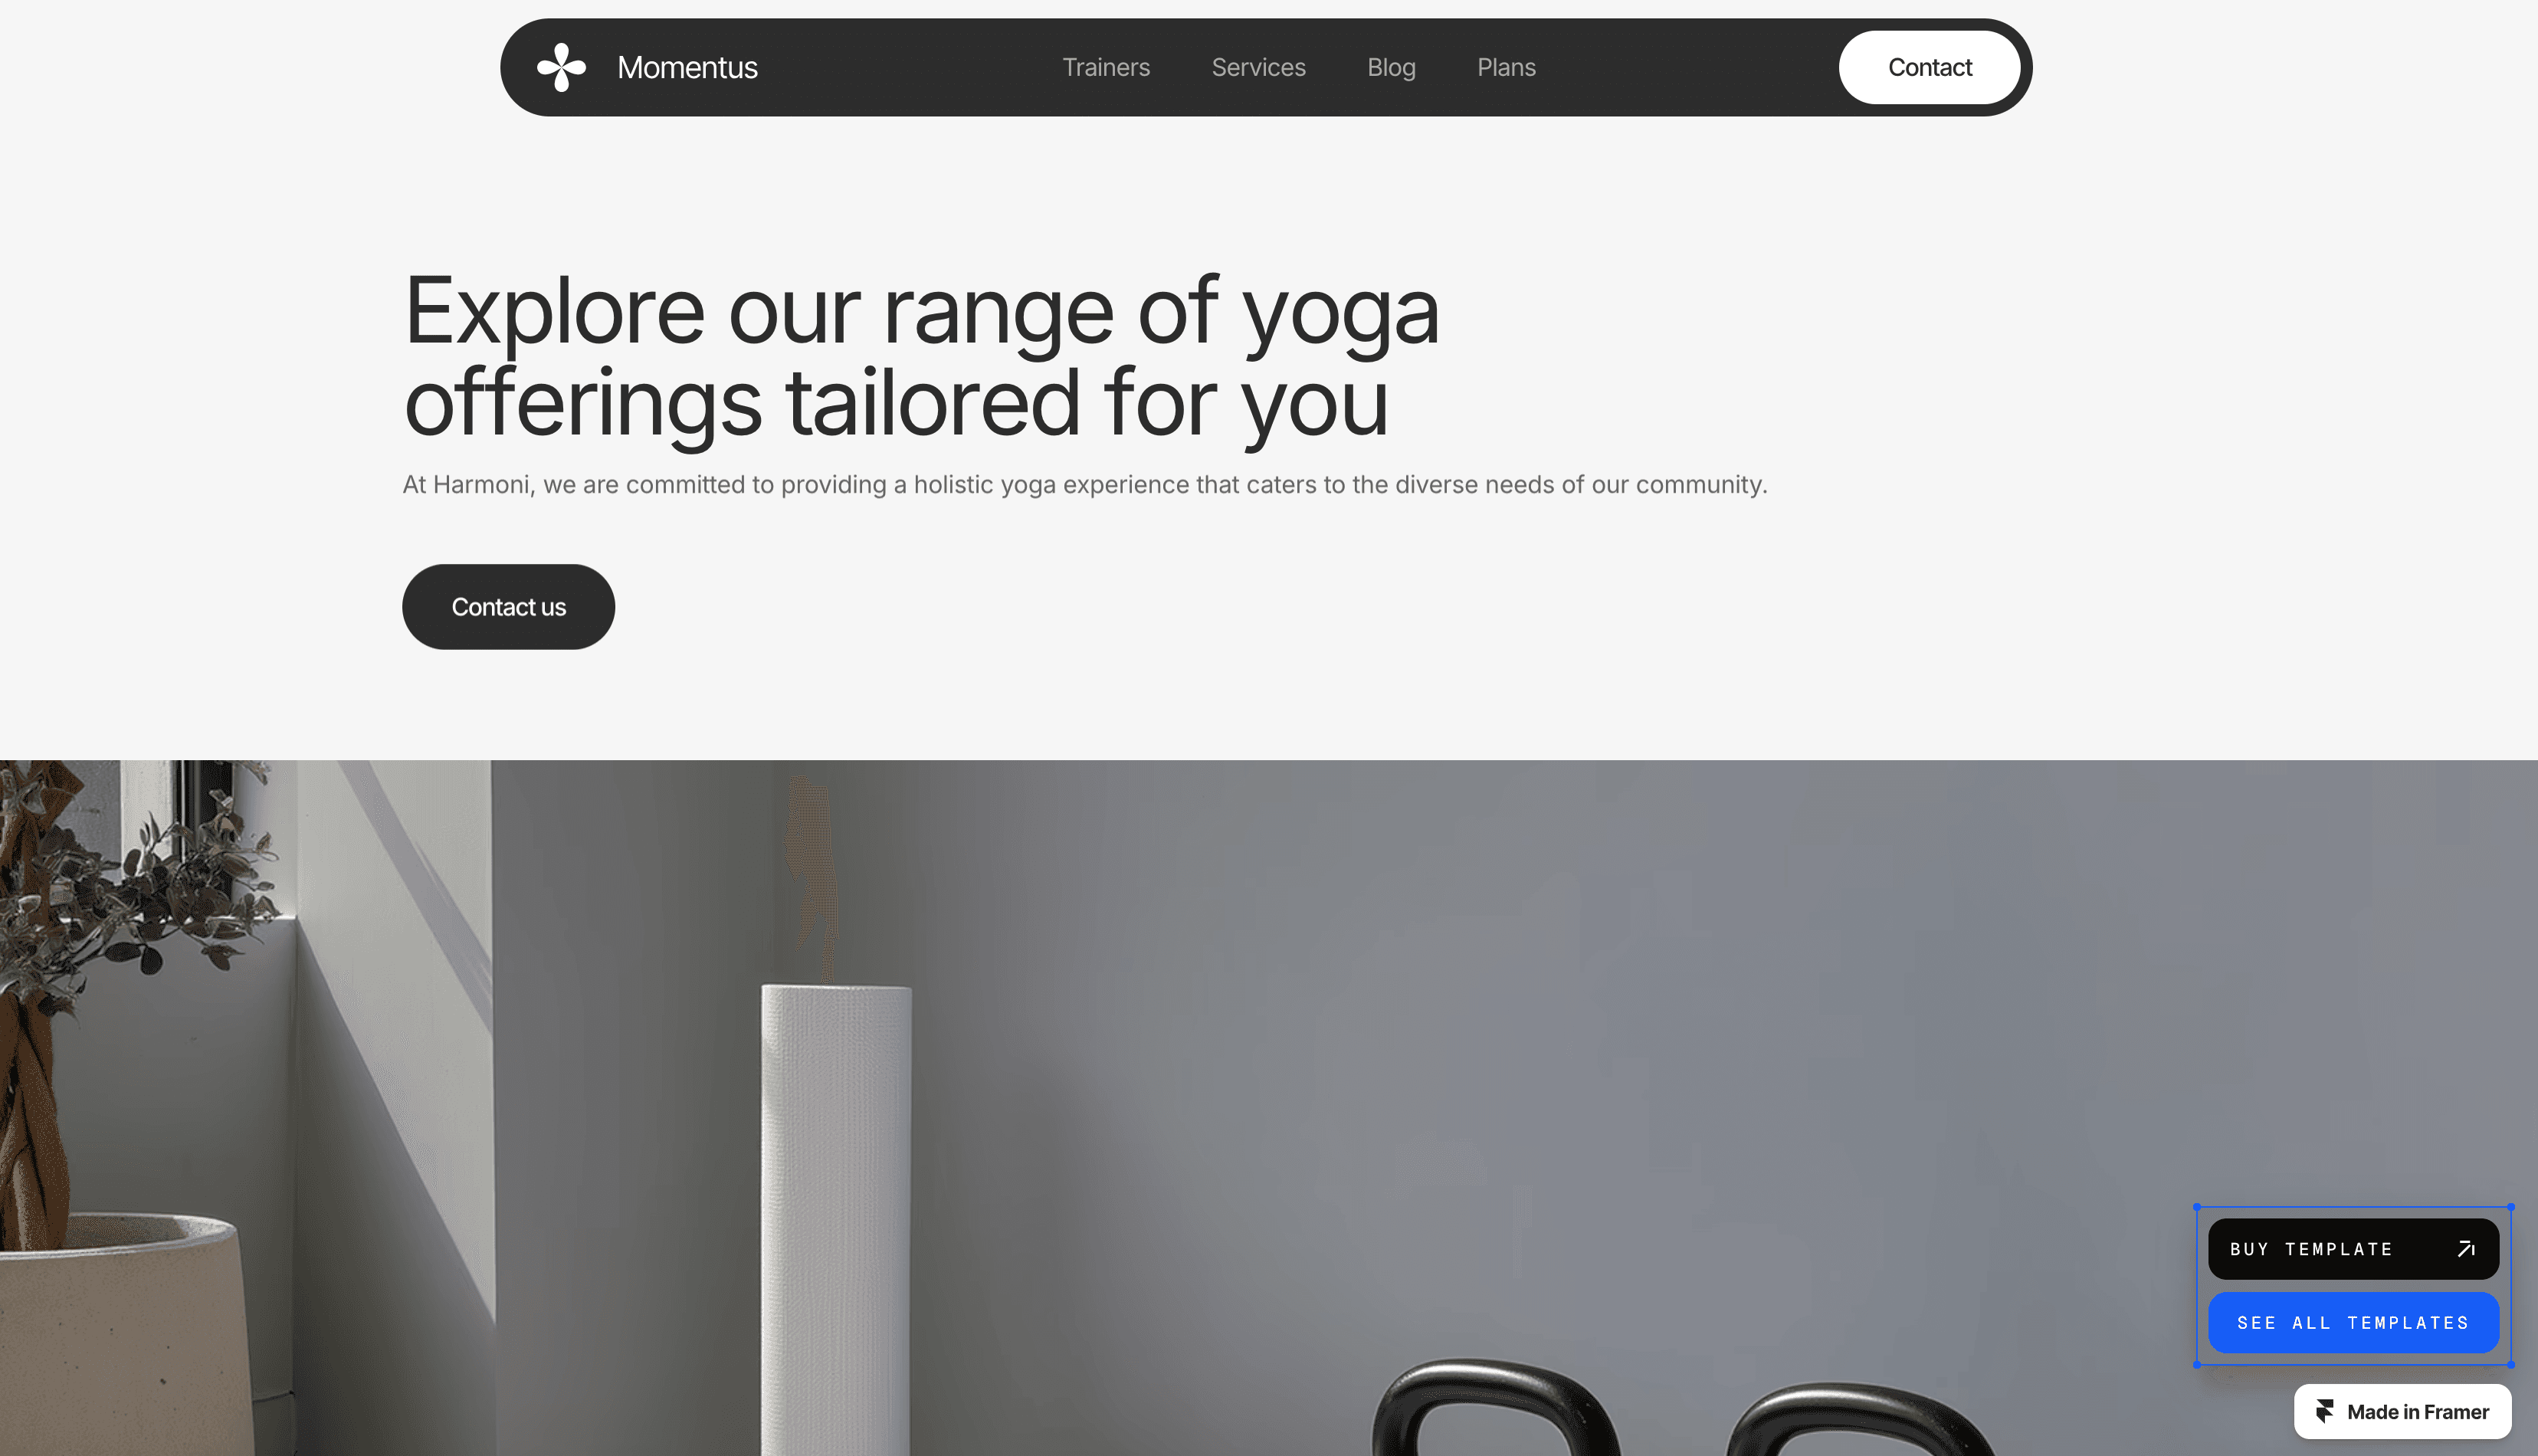Open the Services navigation link
Viewport: 2538px width, 1456px height.
click(x=1258, y=67)
